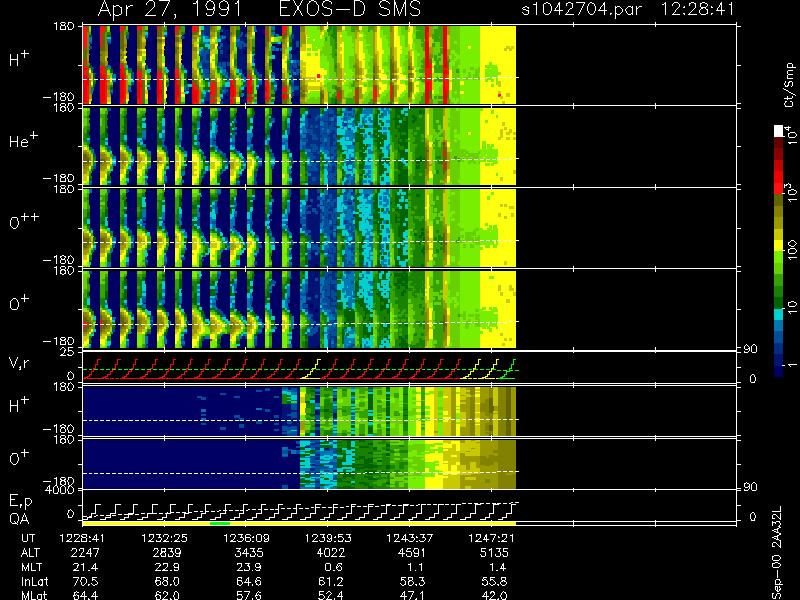Click the 'Ct/Smp' colorbar unit label
The image size is (800, 600).
[x=789, y=85]
